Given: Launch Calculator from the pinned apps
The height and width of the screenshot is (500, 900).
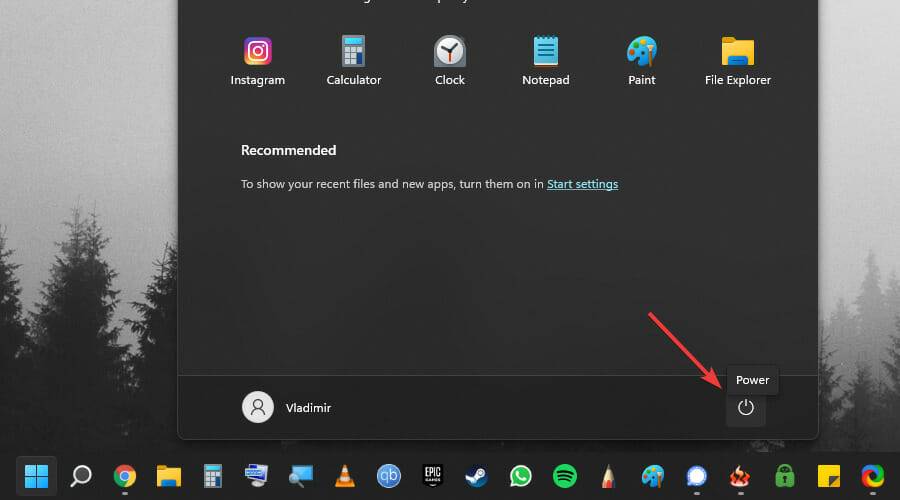Looking at the screenshot, I should click(x=354, y=61).
